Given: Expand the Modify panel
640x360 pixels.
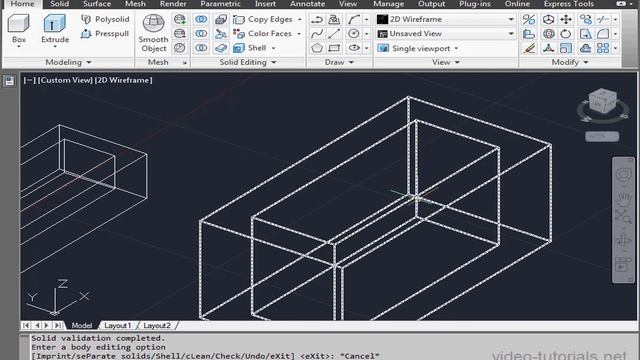Looking at the screenshot, I should (570, 62).
